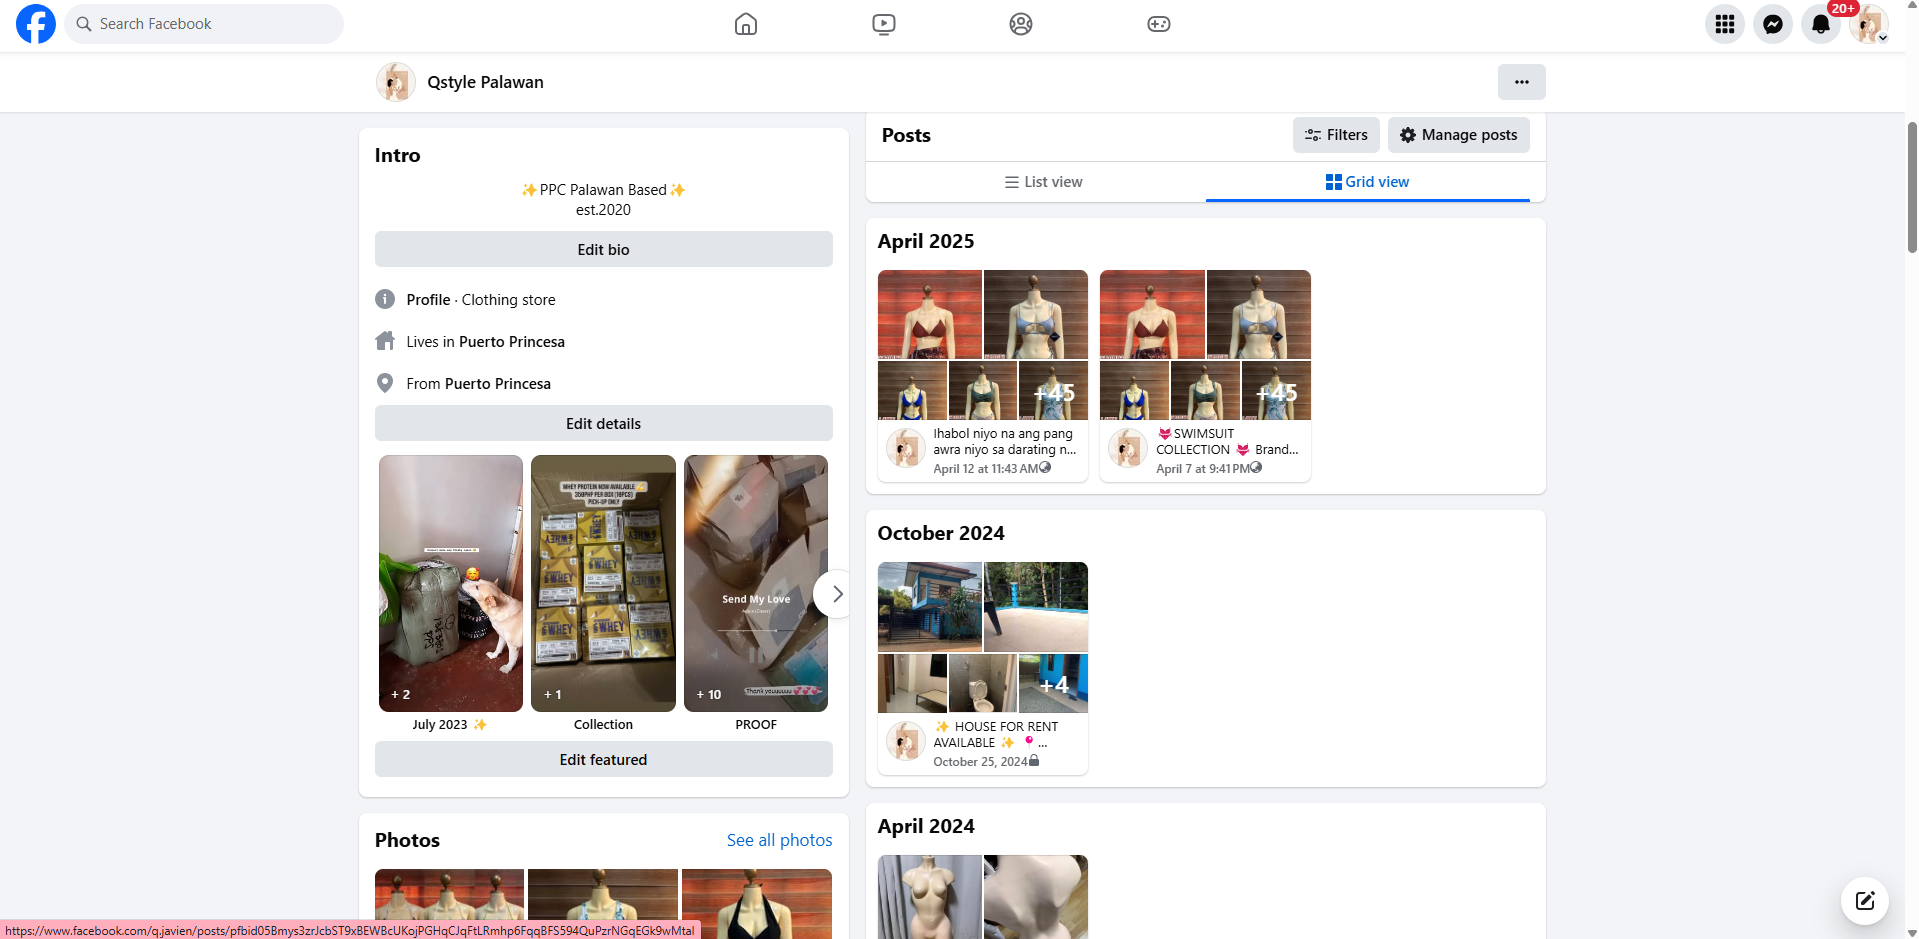Viewport: 1919px width, 939px height.
Task: Click the Search Facebook field
Action: click(204, 24)
